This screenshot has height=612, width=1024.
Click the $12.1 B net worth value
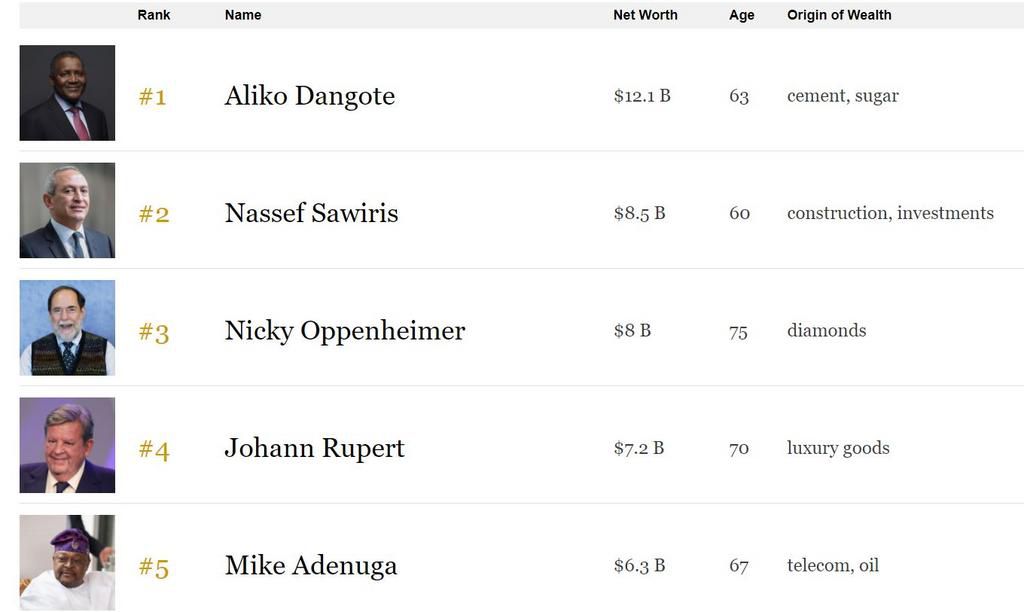[642, 96]
